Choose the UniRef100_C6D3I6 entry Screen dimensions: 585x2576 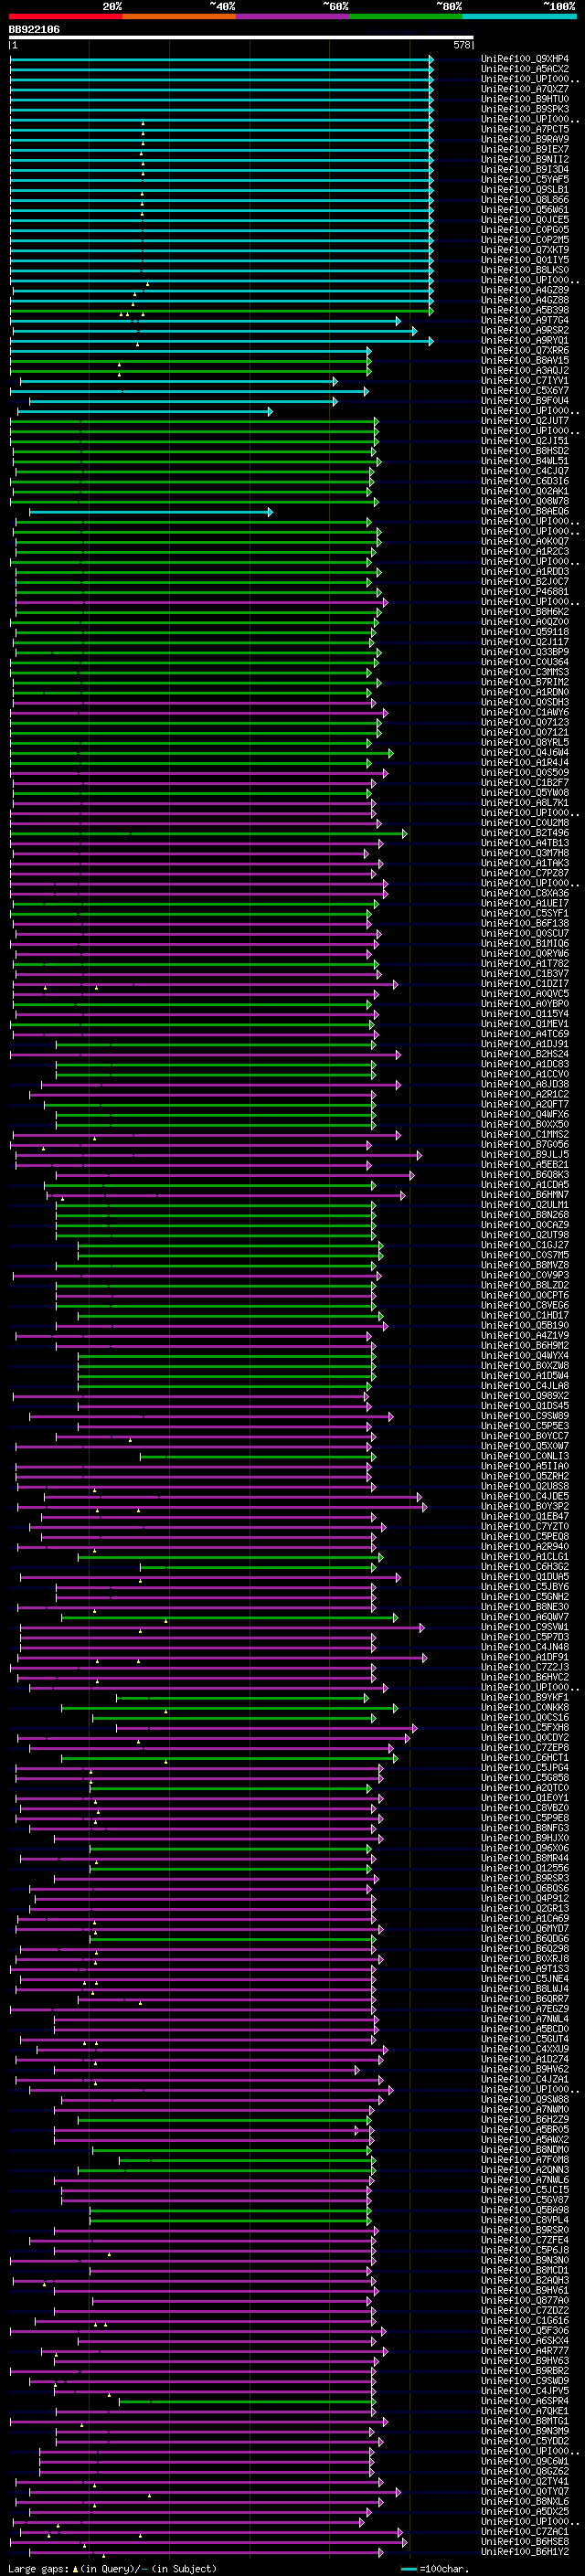click(525, 481)
